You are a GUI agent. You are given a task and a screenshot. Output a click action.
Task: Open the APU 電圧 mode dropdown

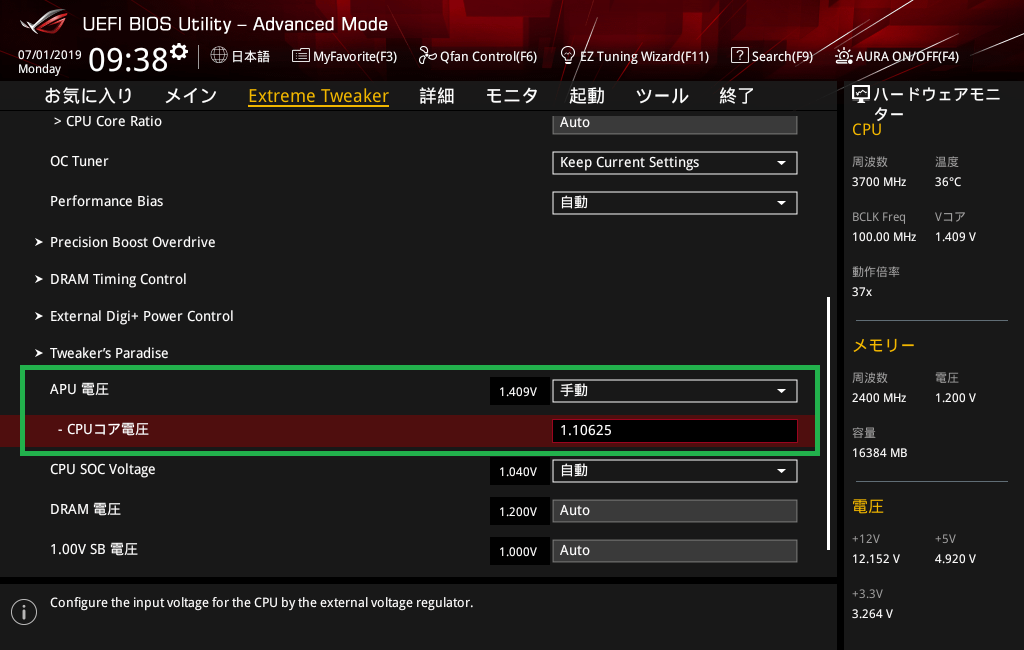pos(675,391)
